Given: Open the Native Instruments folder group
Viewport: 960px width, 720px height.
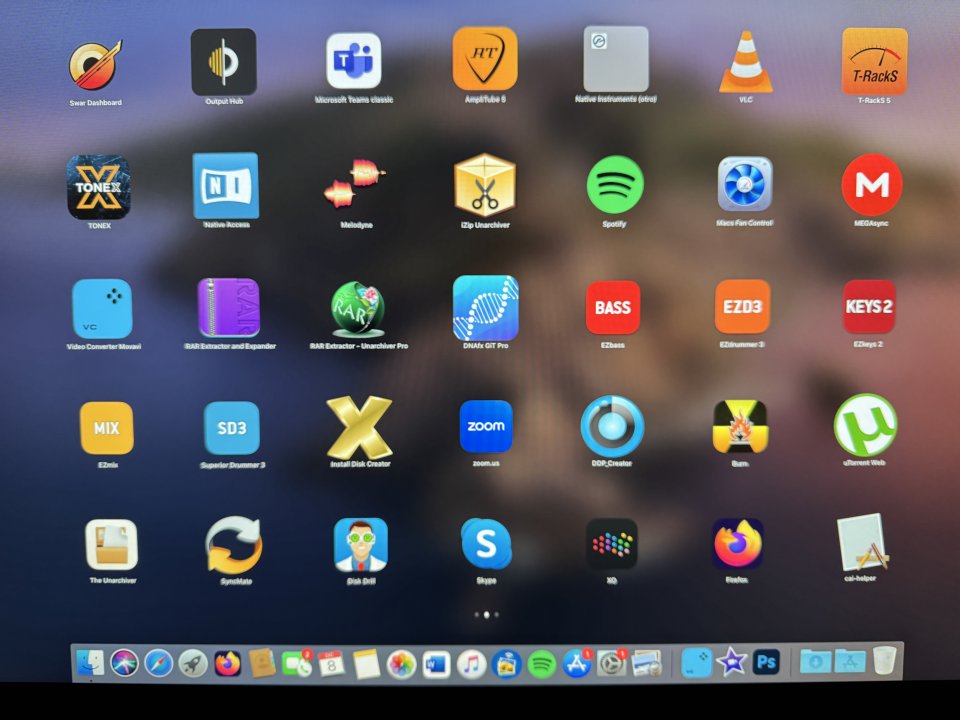Looking at the screenshot, I should coord(615,59).
